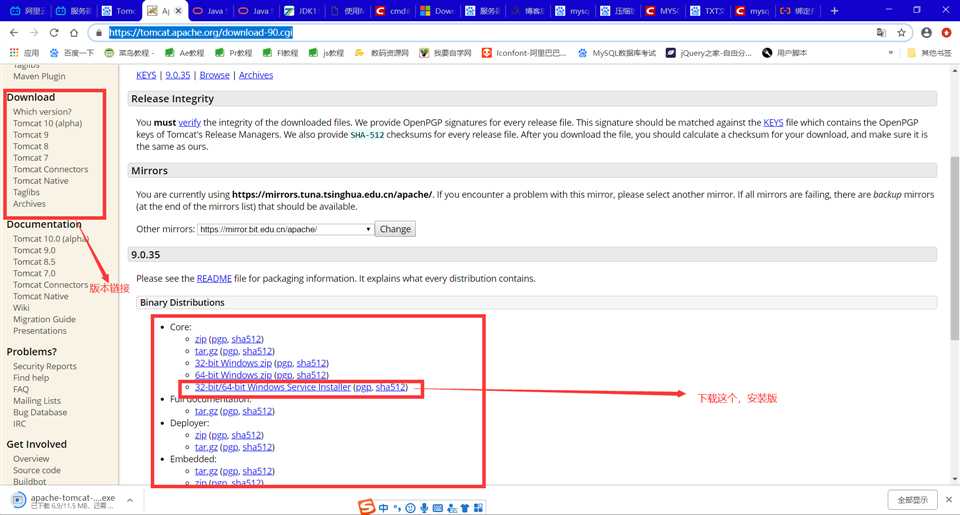Bookmark this page with star icon
Viewport: 960px width, 515px height.
pyautogui.click(x=901, y=32)
